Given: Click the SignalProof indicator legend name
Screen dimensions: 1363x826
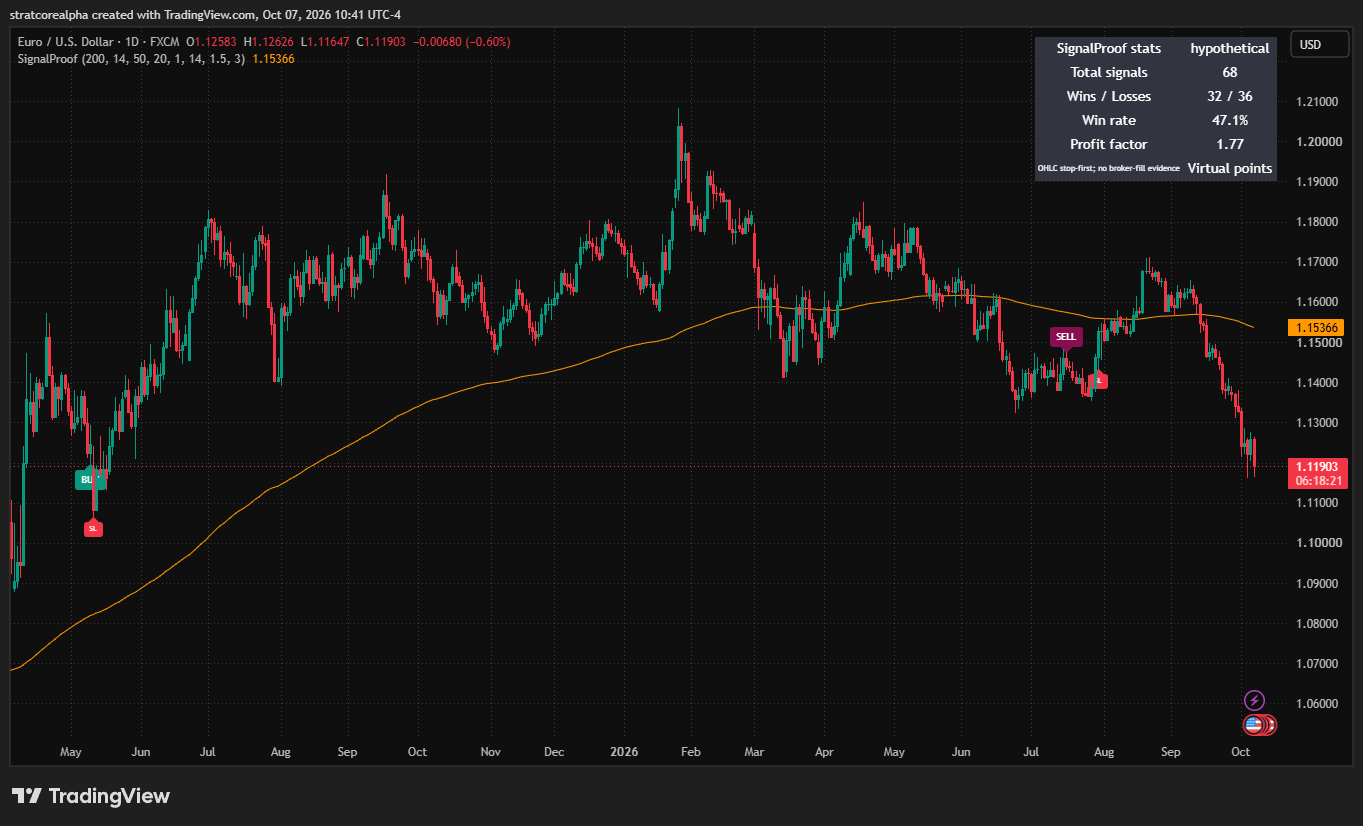Looking at the screenshot, I should tap(49, 59).
